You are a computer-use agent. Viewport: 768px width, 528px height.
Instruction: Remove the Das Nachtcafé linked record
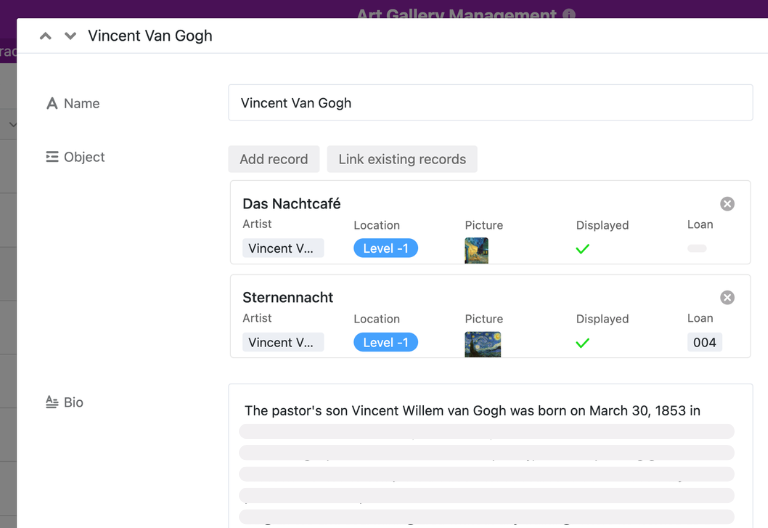tap(727, 204)
